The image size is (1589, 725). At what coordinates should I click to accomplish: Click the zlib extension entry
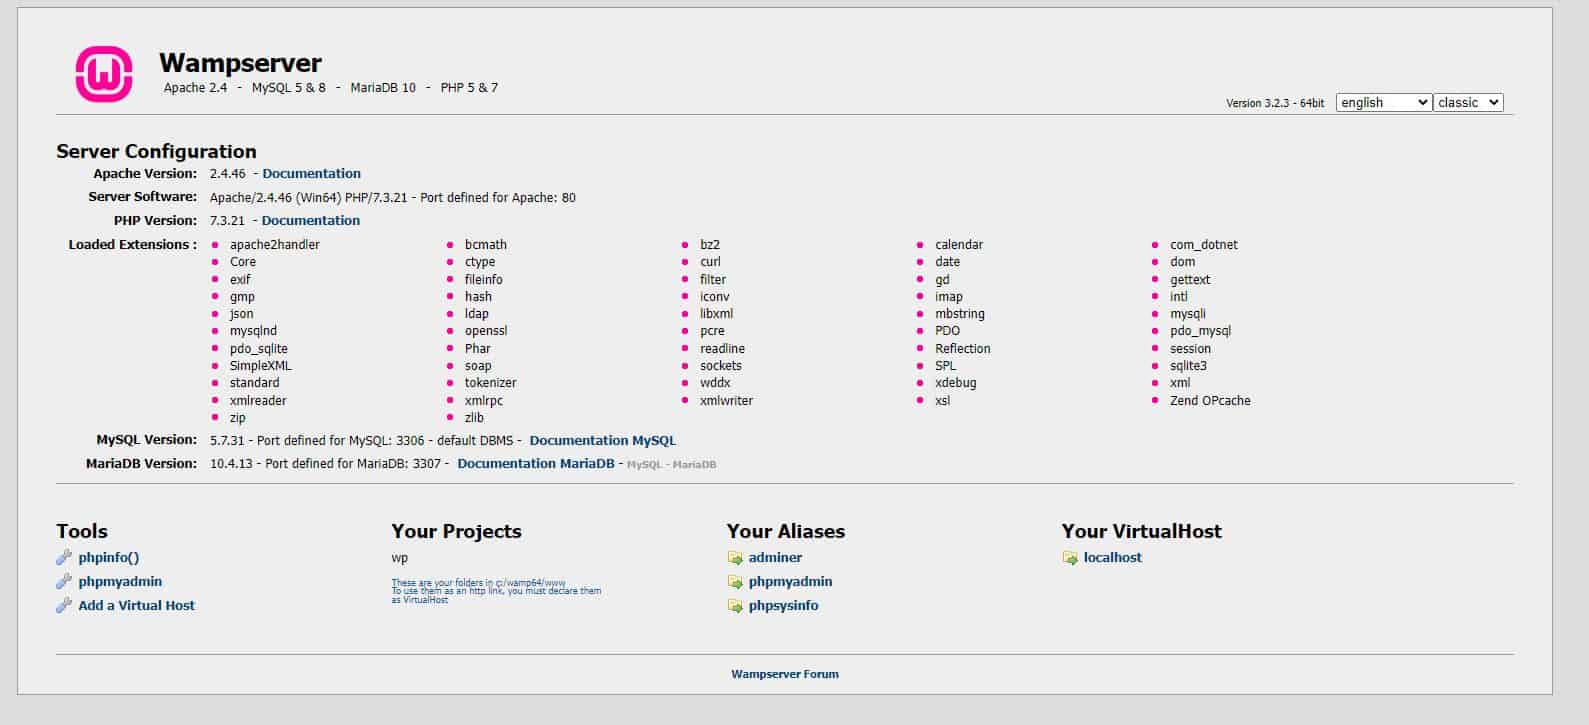pos(474,418)
